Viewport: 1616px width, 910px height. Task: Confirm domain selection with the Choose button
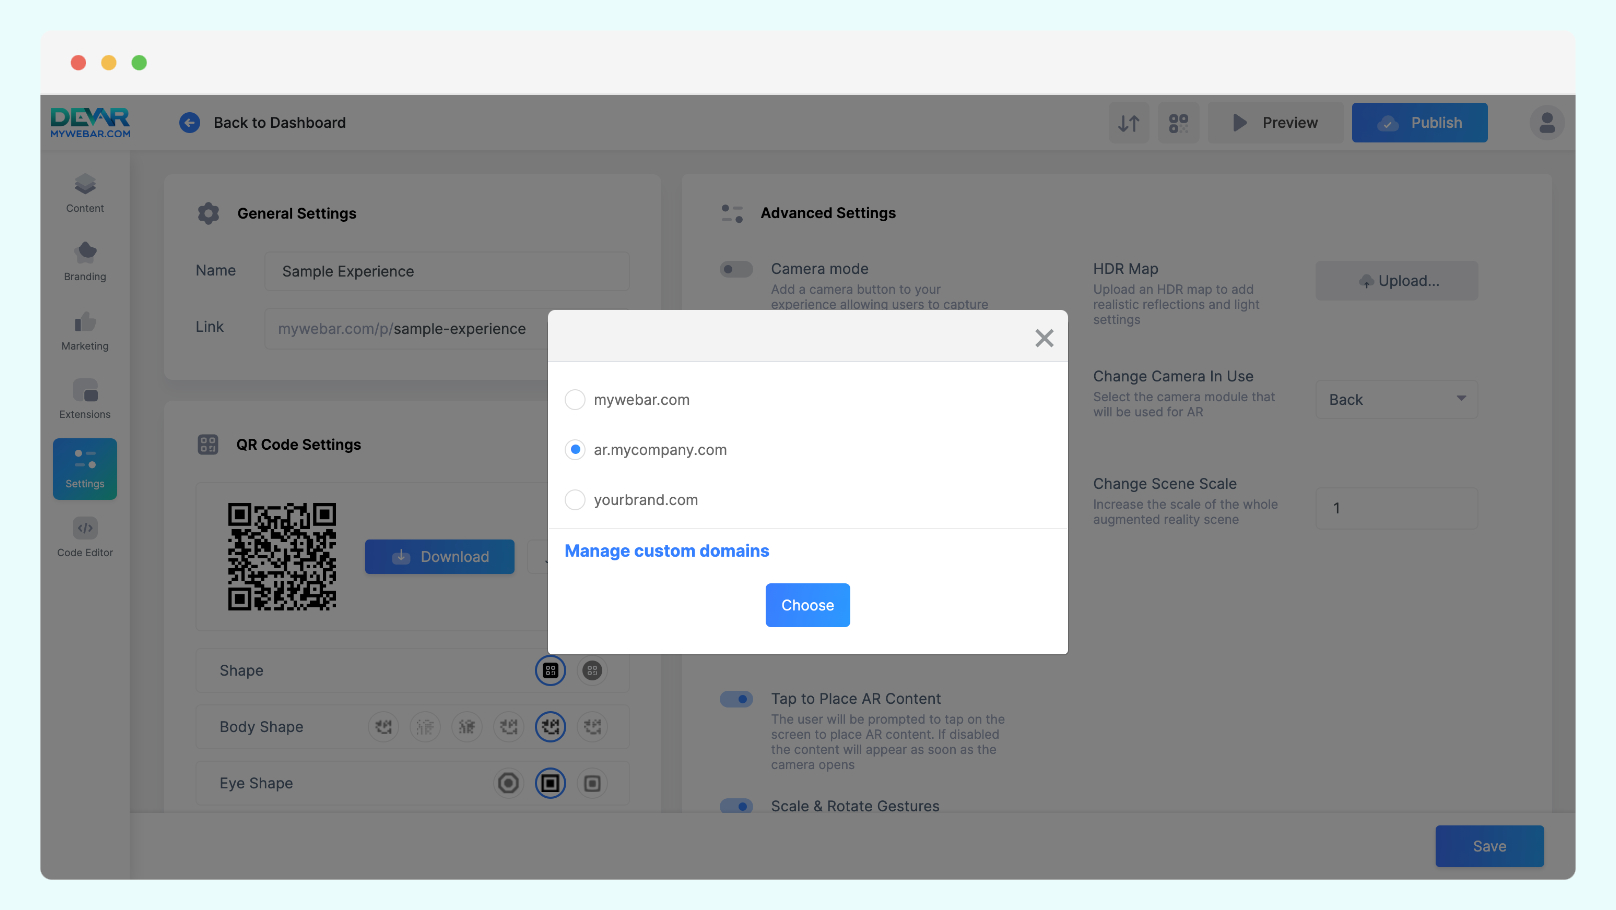807,604
